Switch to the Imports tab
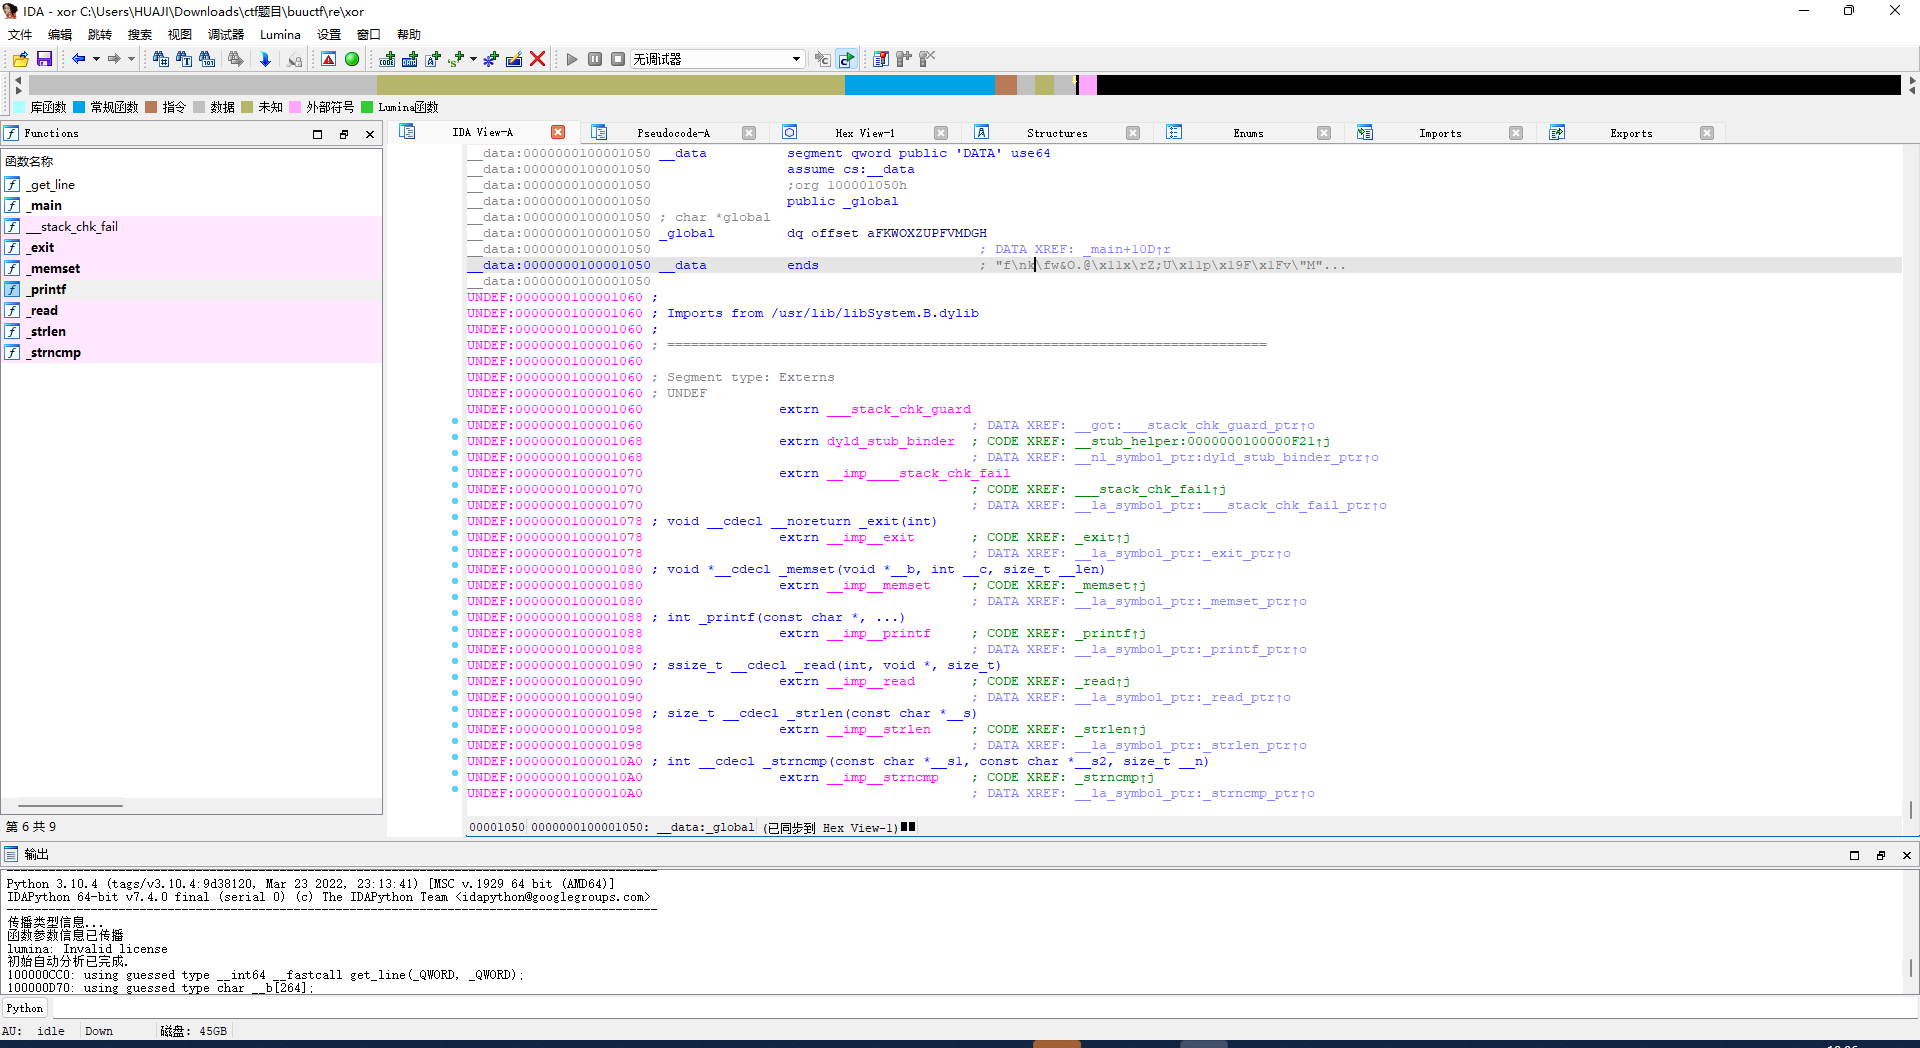 pos(1440,133)
